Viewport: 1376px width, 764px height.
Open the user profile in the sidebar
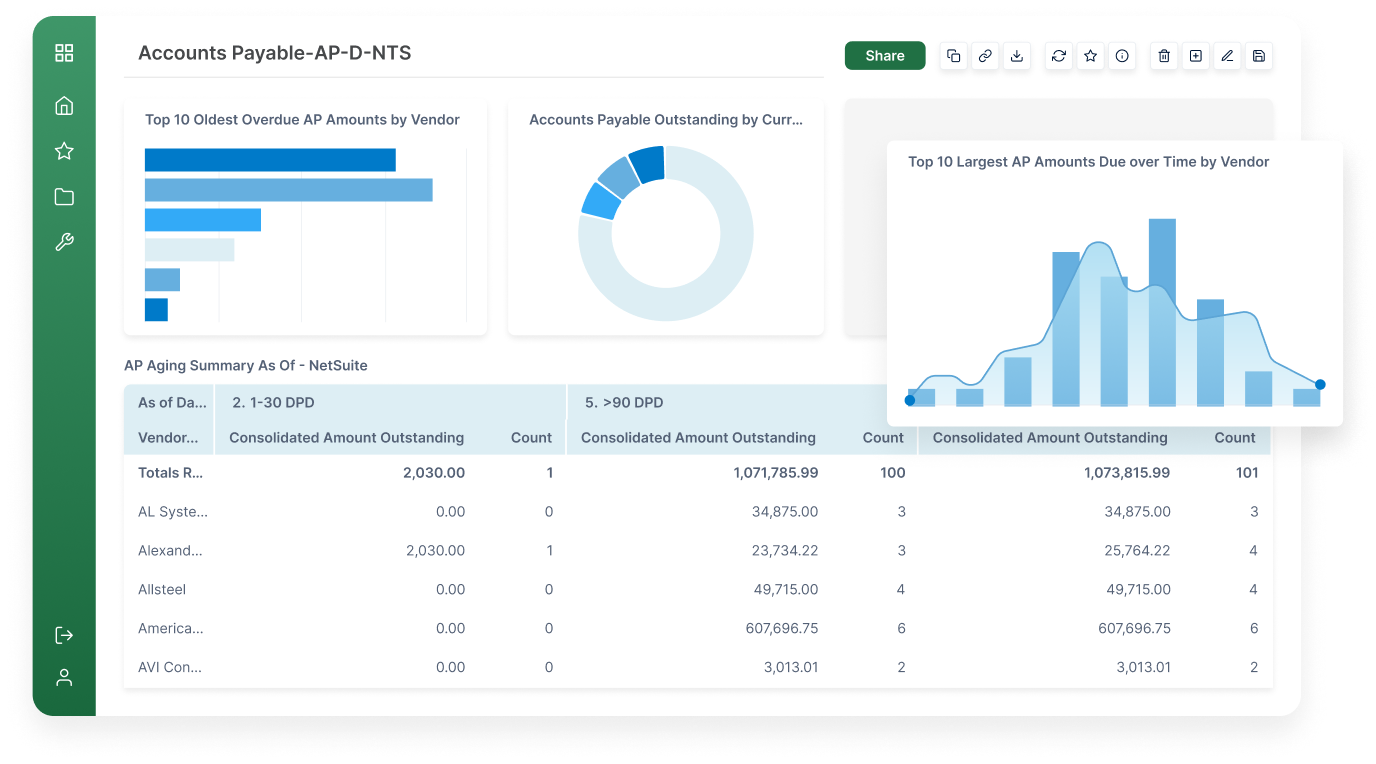pos(64,678)
